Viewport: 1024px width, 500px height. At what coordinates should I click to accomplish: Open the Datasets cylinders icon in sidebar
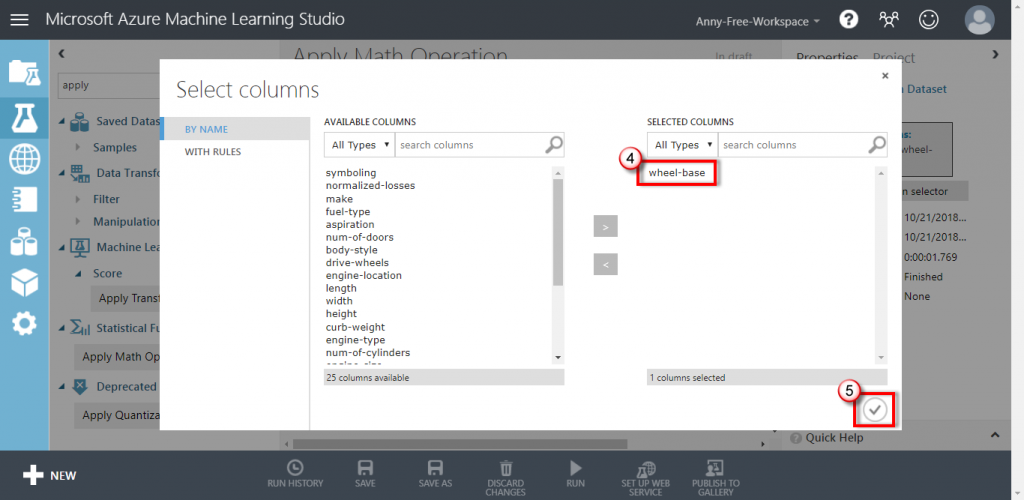(x=24, y=242)
